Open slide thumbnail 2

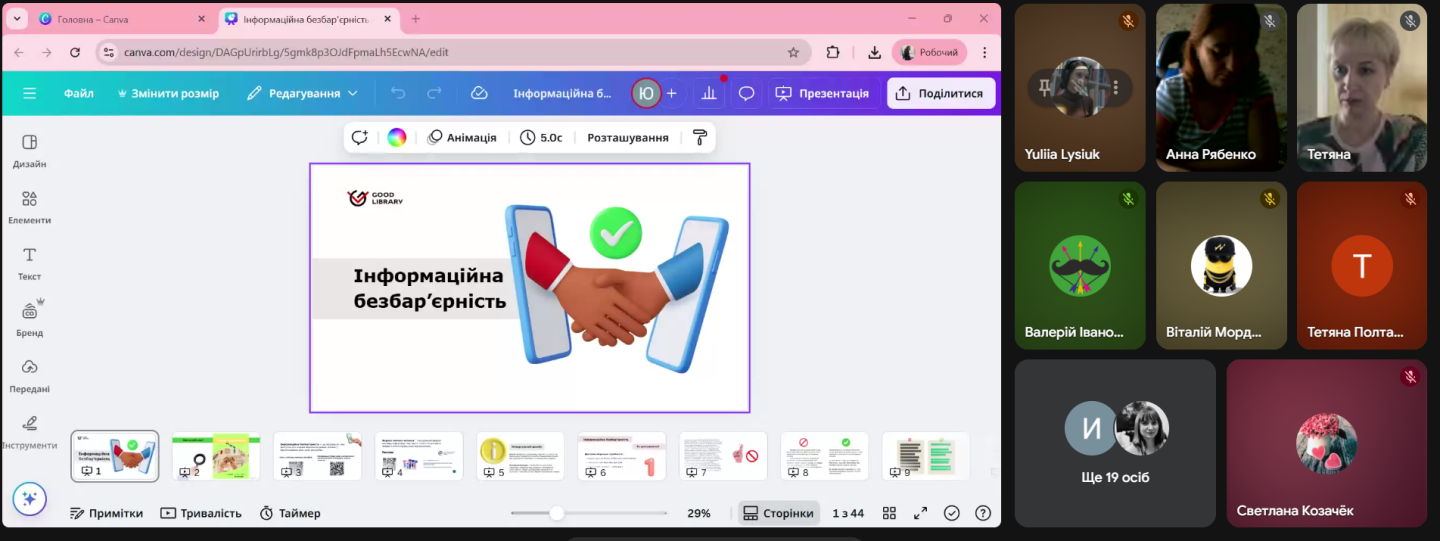coord(216,457)
